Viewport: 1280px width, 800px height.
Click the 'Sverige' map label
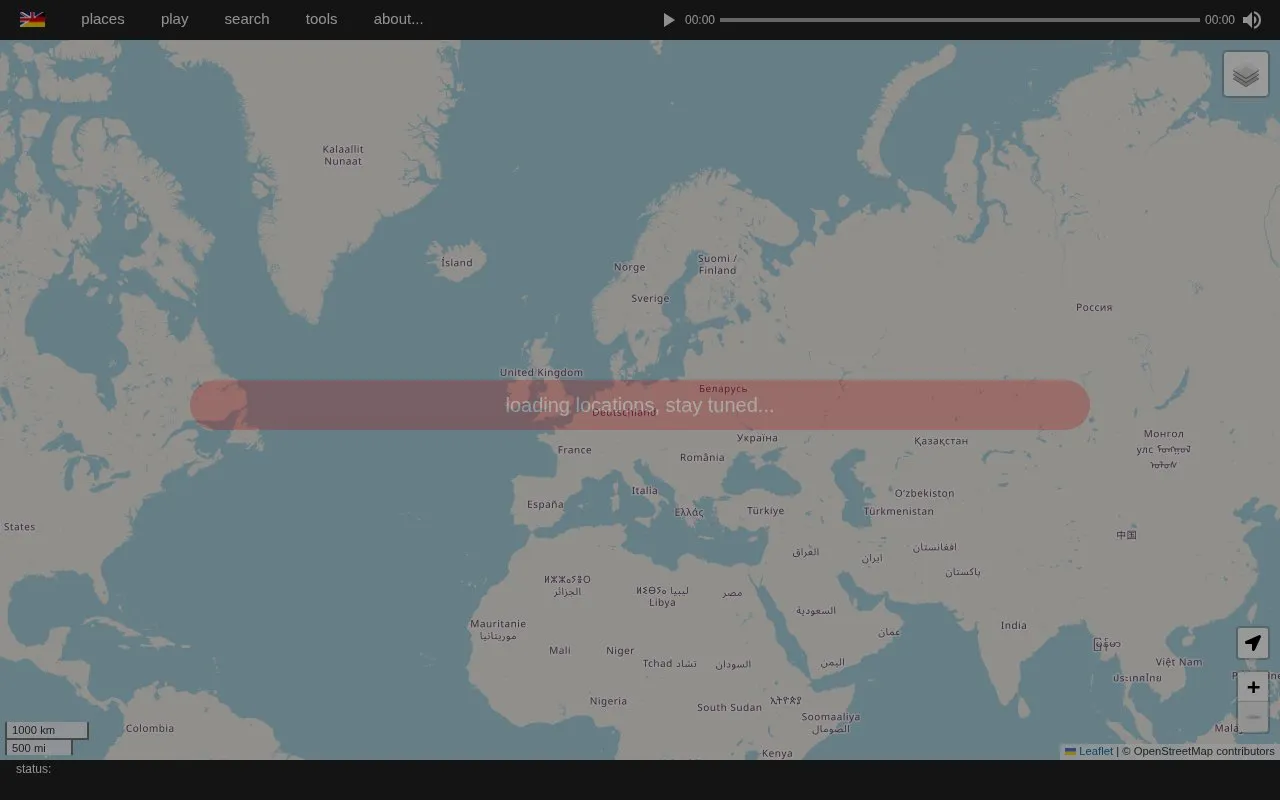(650, 298)
